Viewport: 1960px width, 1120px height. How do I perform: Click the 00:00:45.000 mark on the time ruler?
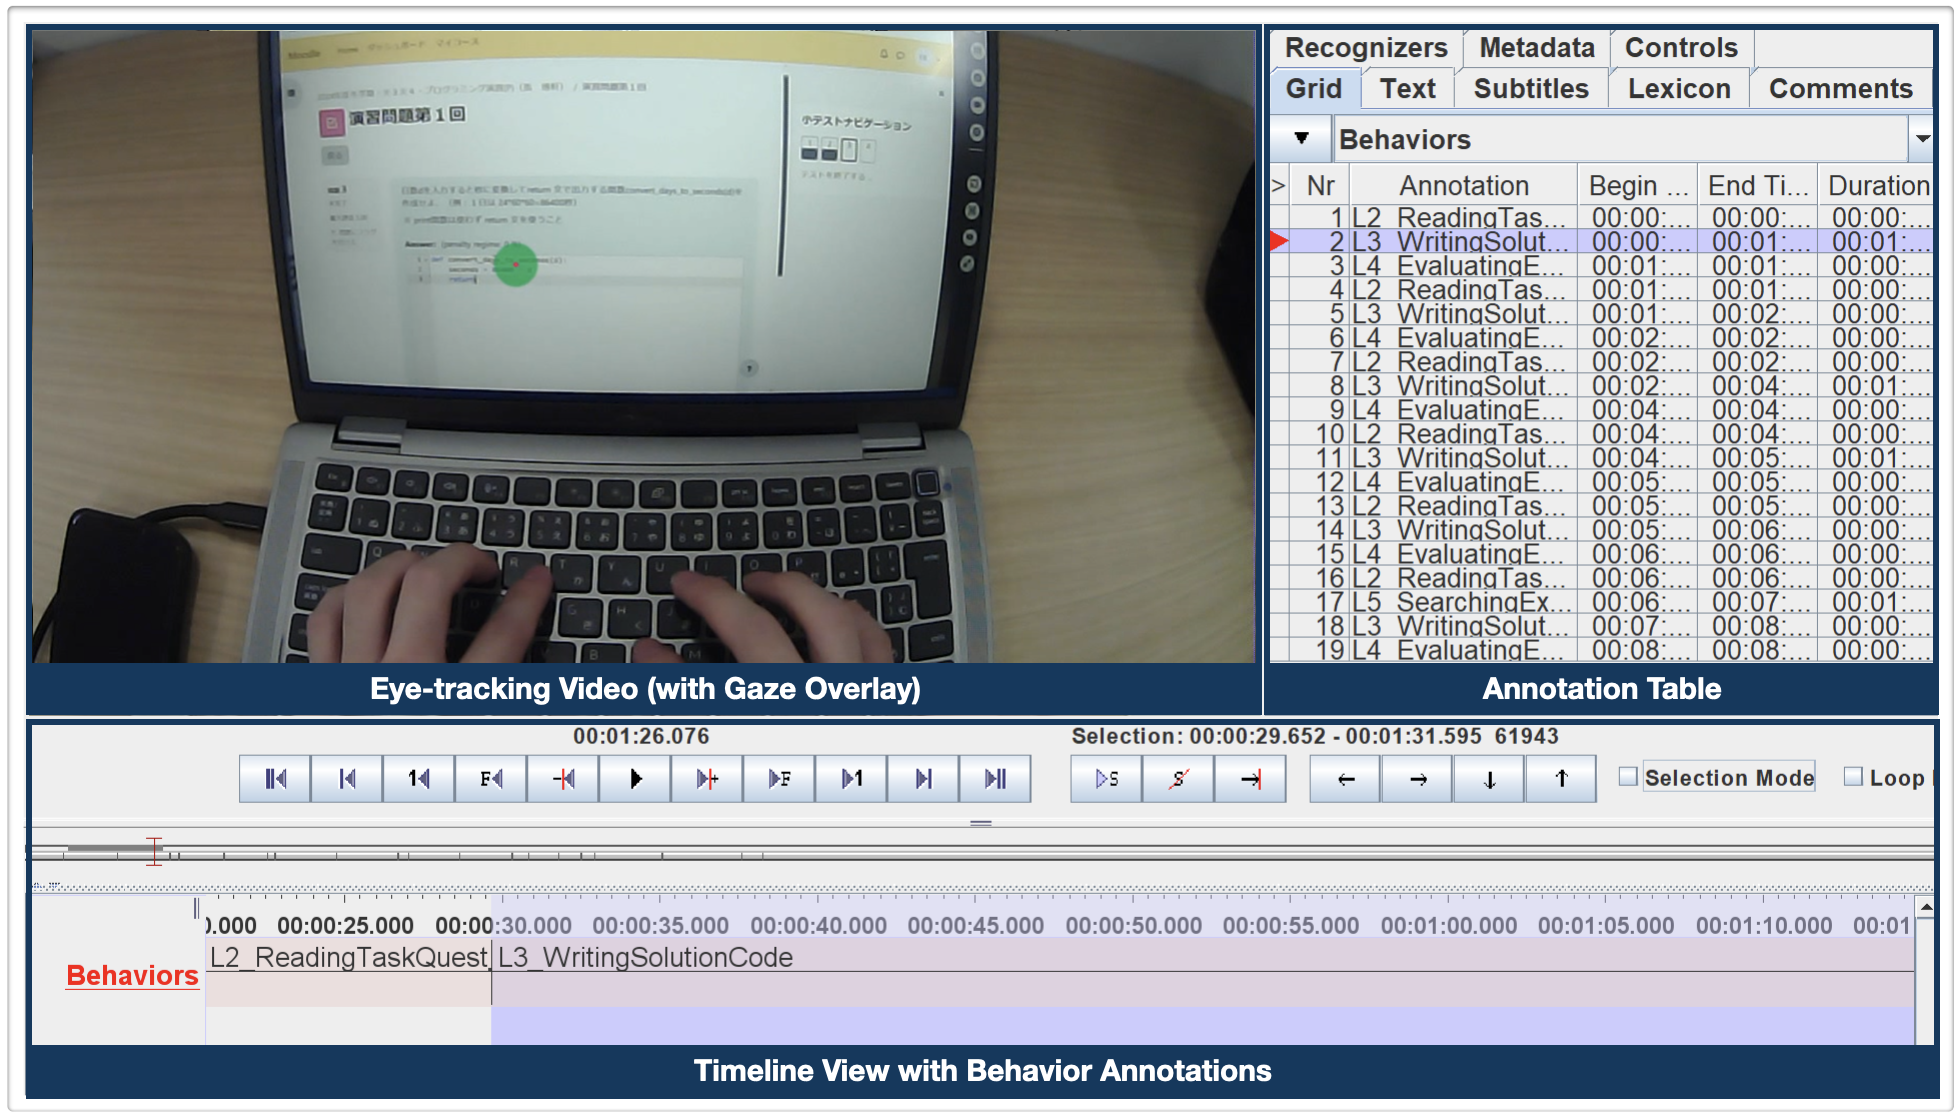click(976, 926)
